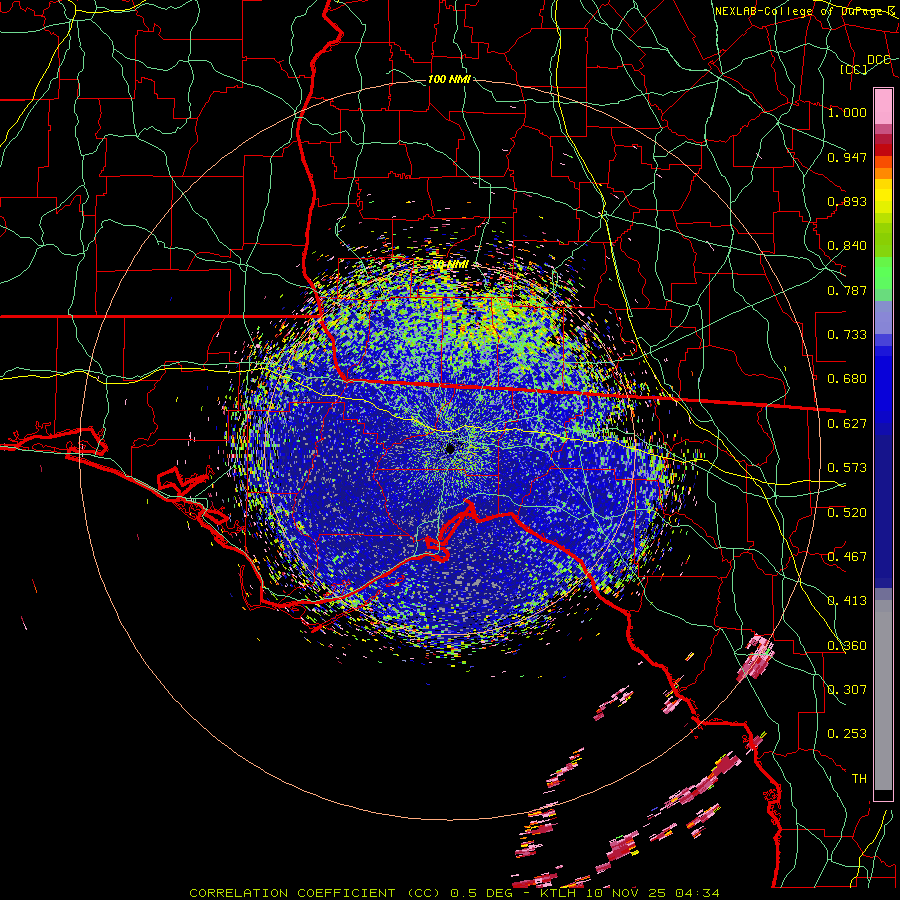Click the 0.893 legend value
Screen dimensions: 900x900
[x=847, y=201]
